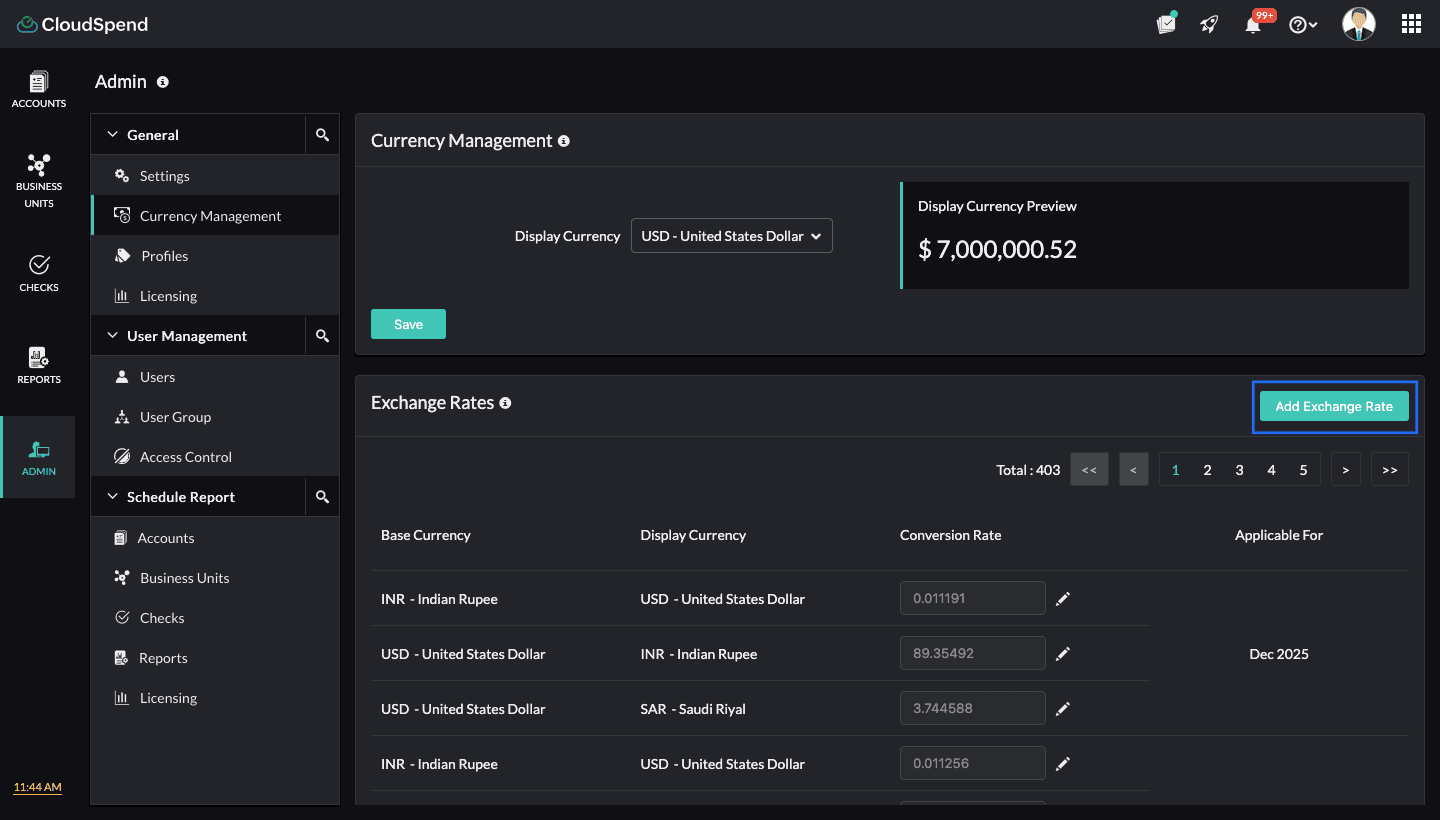
Task: Open the Profiles settings page
Action: click(166, 255)
